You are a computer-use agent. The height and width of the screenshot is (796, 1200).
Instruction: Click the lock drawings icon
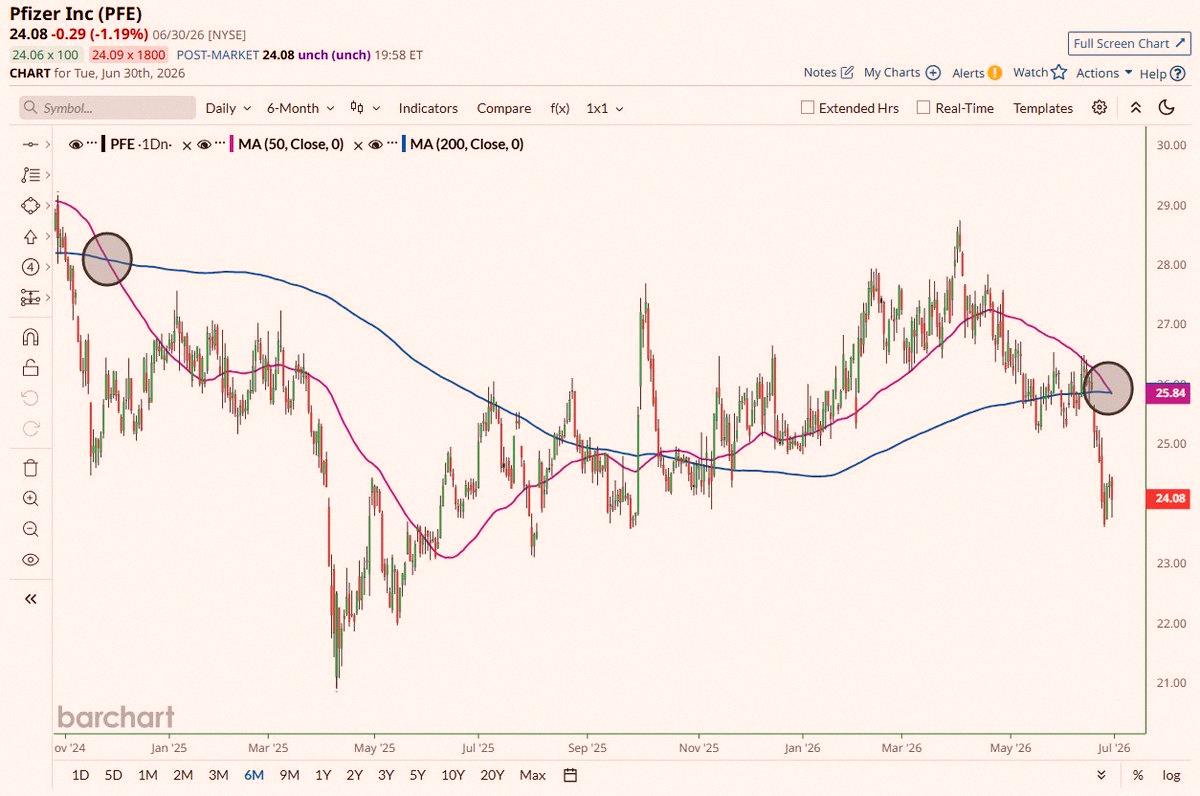pyautogui.click(x=30, y=368)
